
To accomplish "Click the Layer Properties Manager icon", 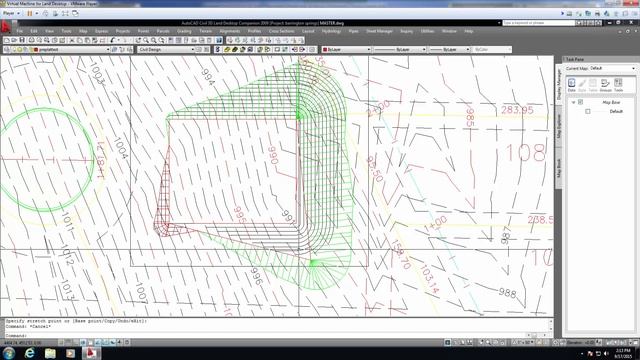I will 7,49.
